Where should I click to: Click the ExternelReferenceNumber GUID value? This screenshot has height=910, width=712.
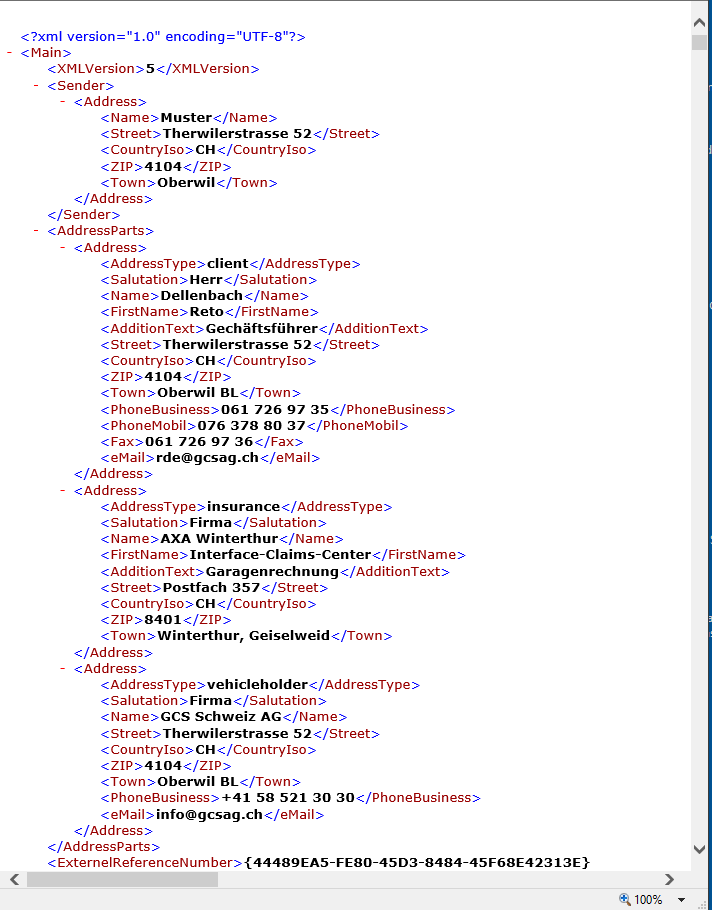click(x=417, y=862)
